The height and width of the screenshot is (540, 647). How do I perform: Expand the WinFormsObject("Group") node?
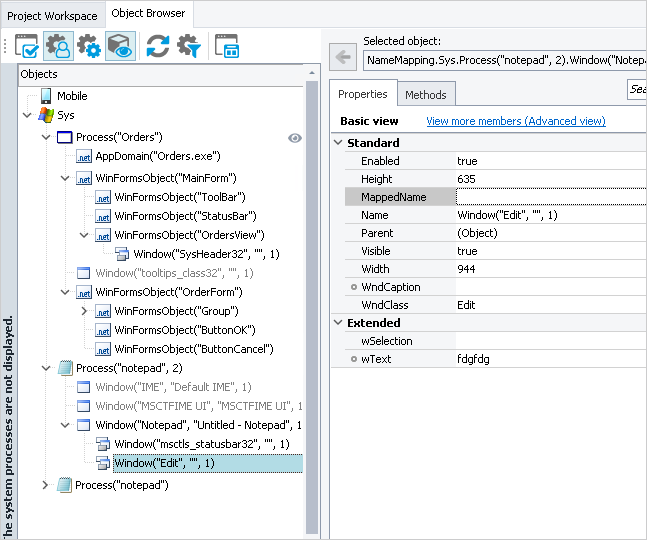click(x=84, y=311)
